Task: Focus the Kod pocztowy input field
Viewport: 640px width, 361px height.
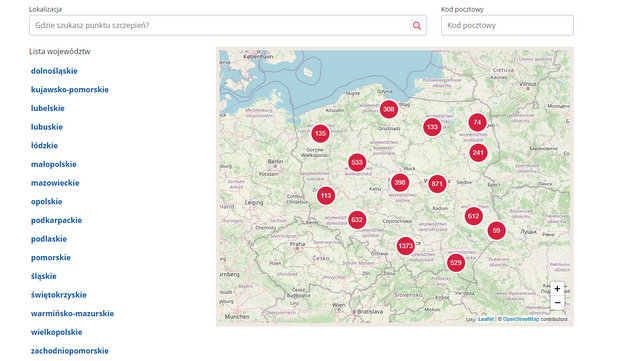Action: tap(507, 25)
